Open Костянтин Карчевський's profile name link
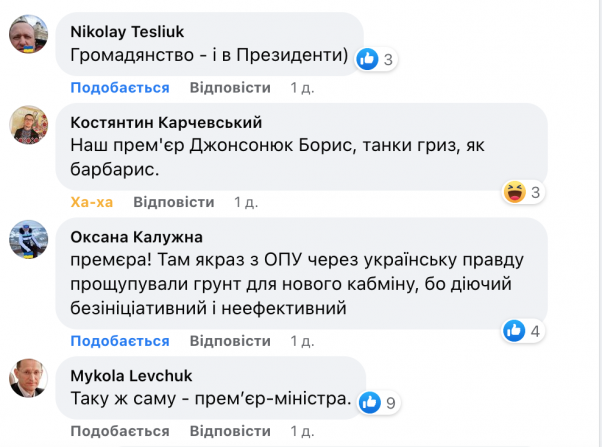602x447 pixels. tap(167, 122)
